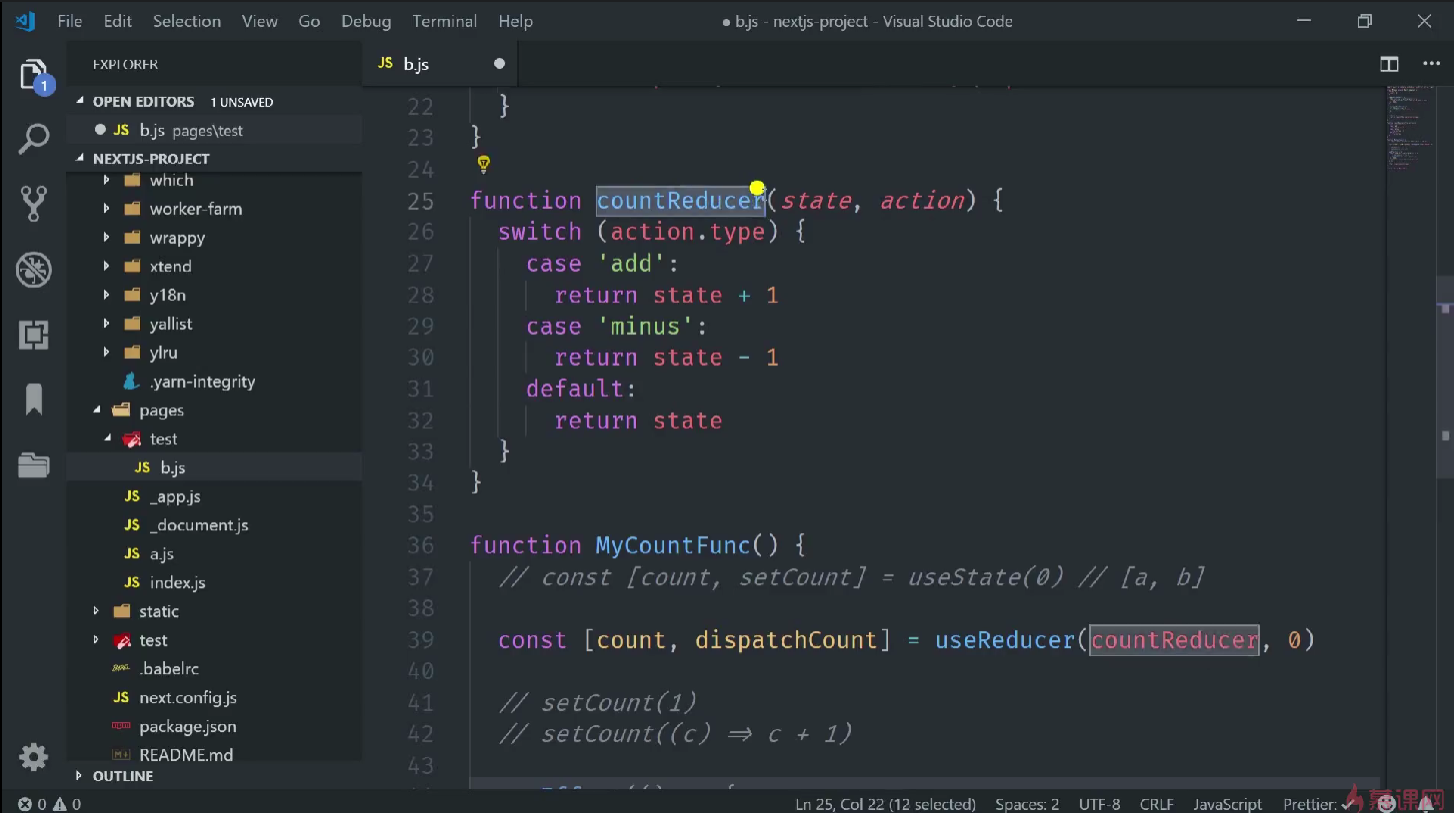
Task: Open the Edit menu
Action: click(x=118, y=21)
